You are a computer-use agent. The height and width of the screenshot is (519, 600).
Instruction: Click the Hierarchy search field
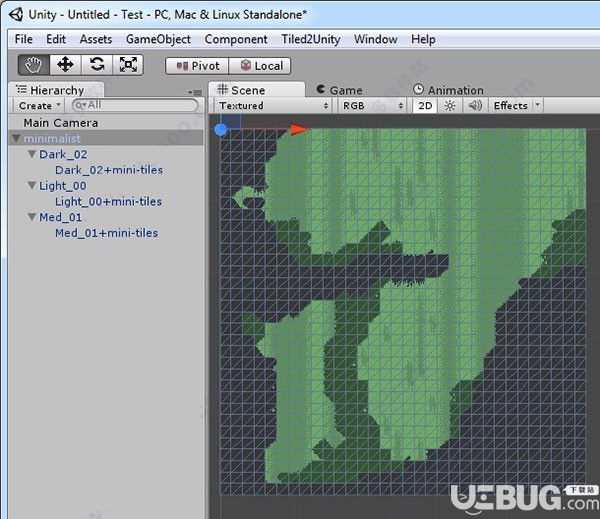click(135, 105)
